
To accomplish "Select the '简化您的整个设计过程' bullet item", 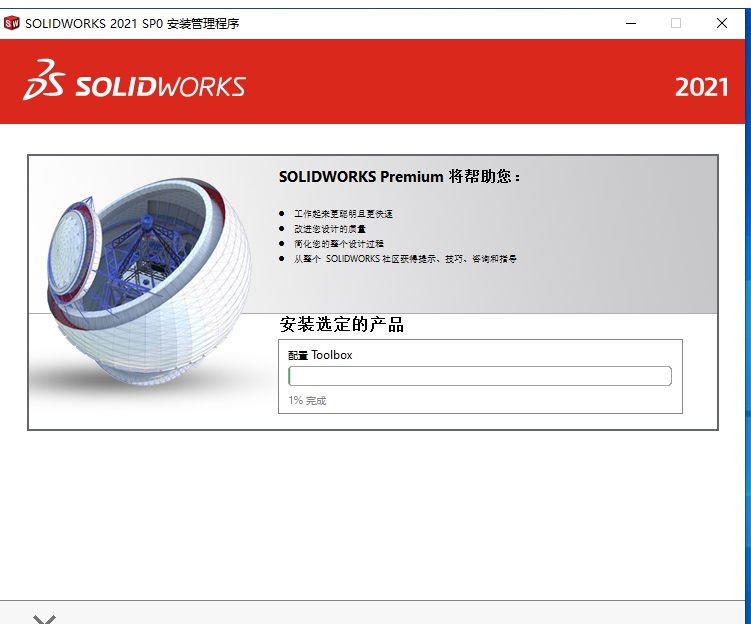I will pos(339,244).
